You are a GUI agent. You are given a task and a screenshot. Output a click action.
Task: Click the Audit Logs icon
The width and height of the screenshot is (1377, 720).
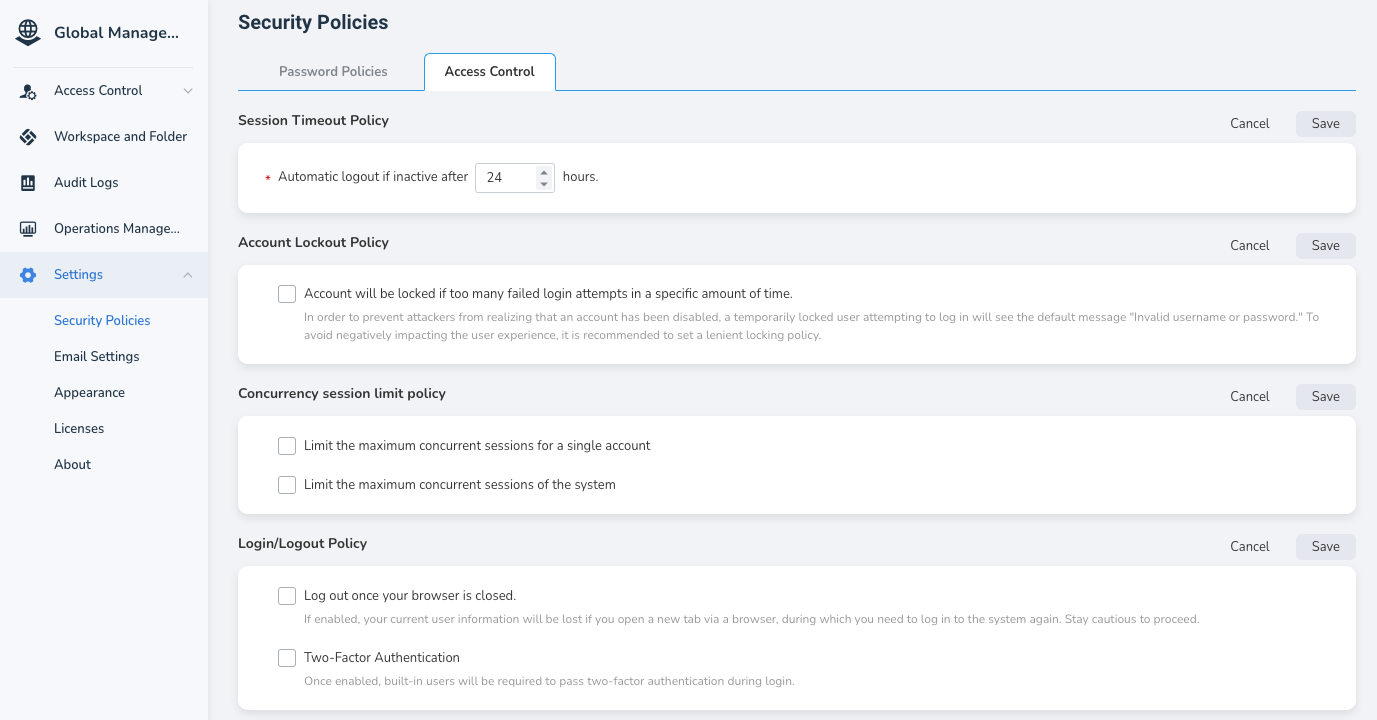coord(28,183)
